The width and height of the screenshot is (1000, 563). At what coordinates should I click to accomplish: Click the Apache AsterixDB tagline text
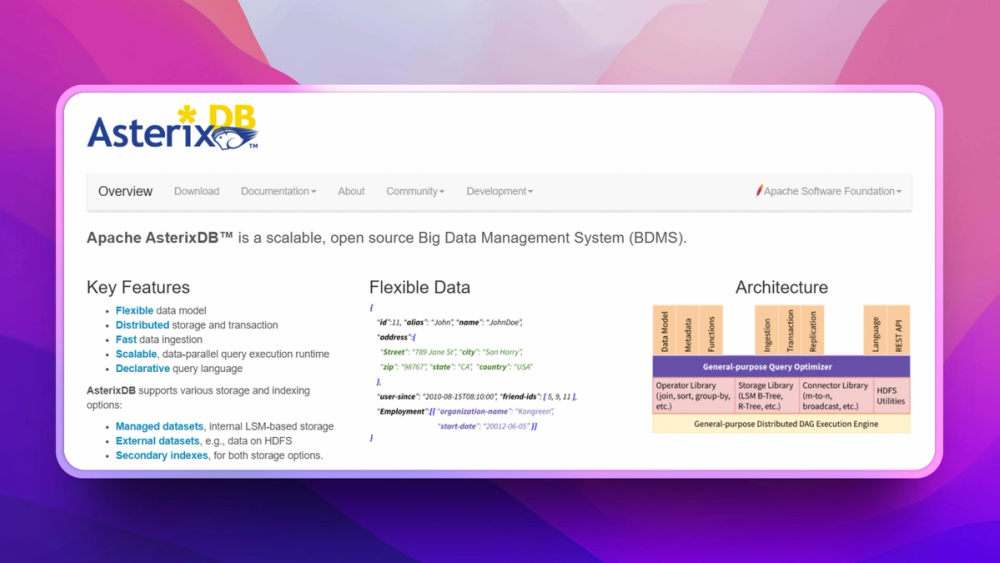[386, 238]
